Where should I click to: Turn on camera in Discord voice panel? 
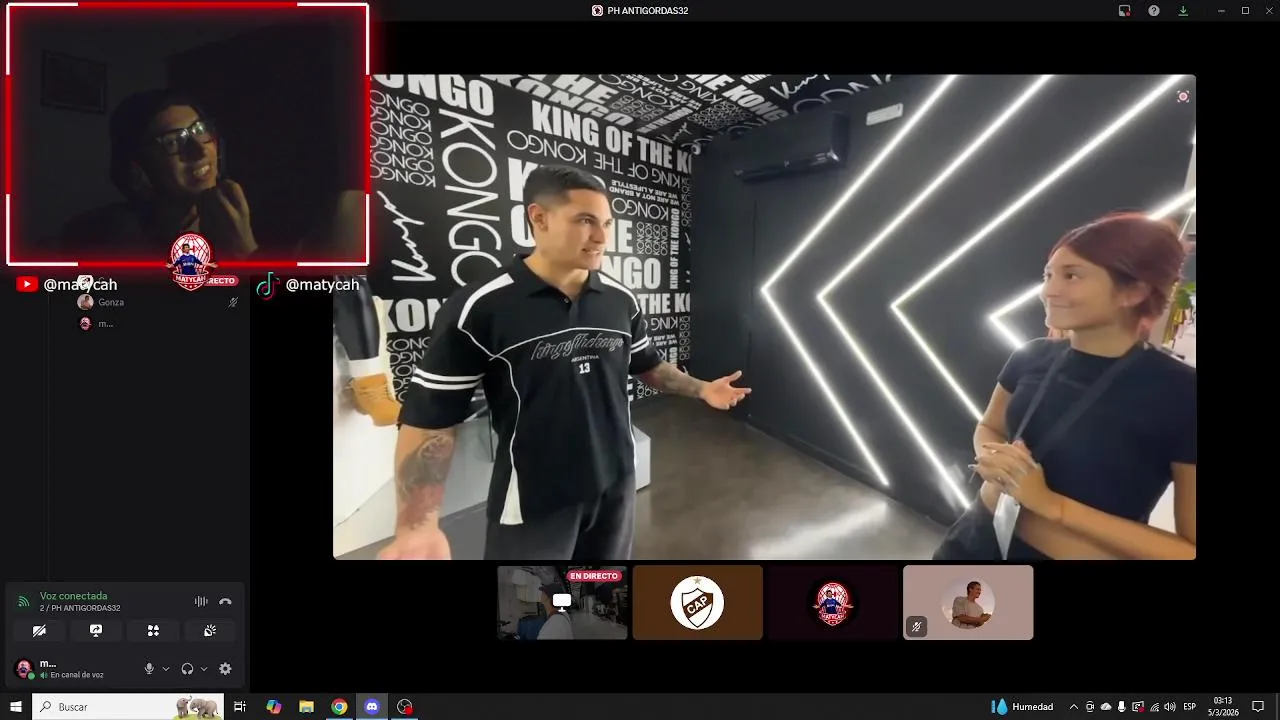pos(39,631)
